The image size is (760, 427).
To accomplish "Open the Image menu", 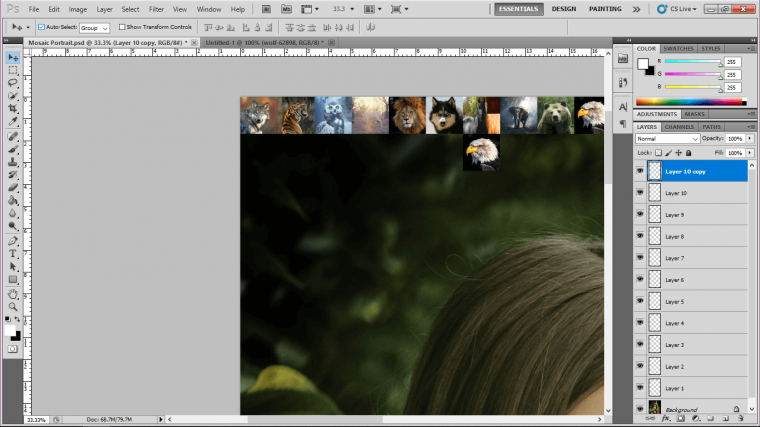I will click(x=78, y=9).
